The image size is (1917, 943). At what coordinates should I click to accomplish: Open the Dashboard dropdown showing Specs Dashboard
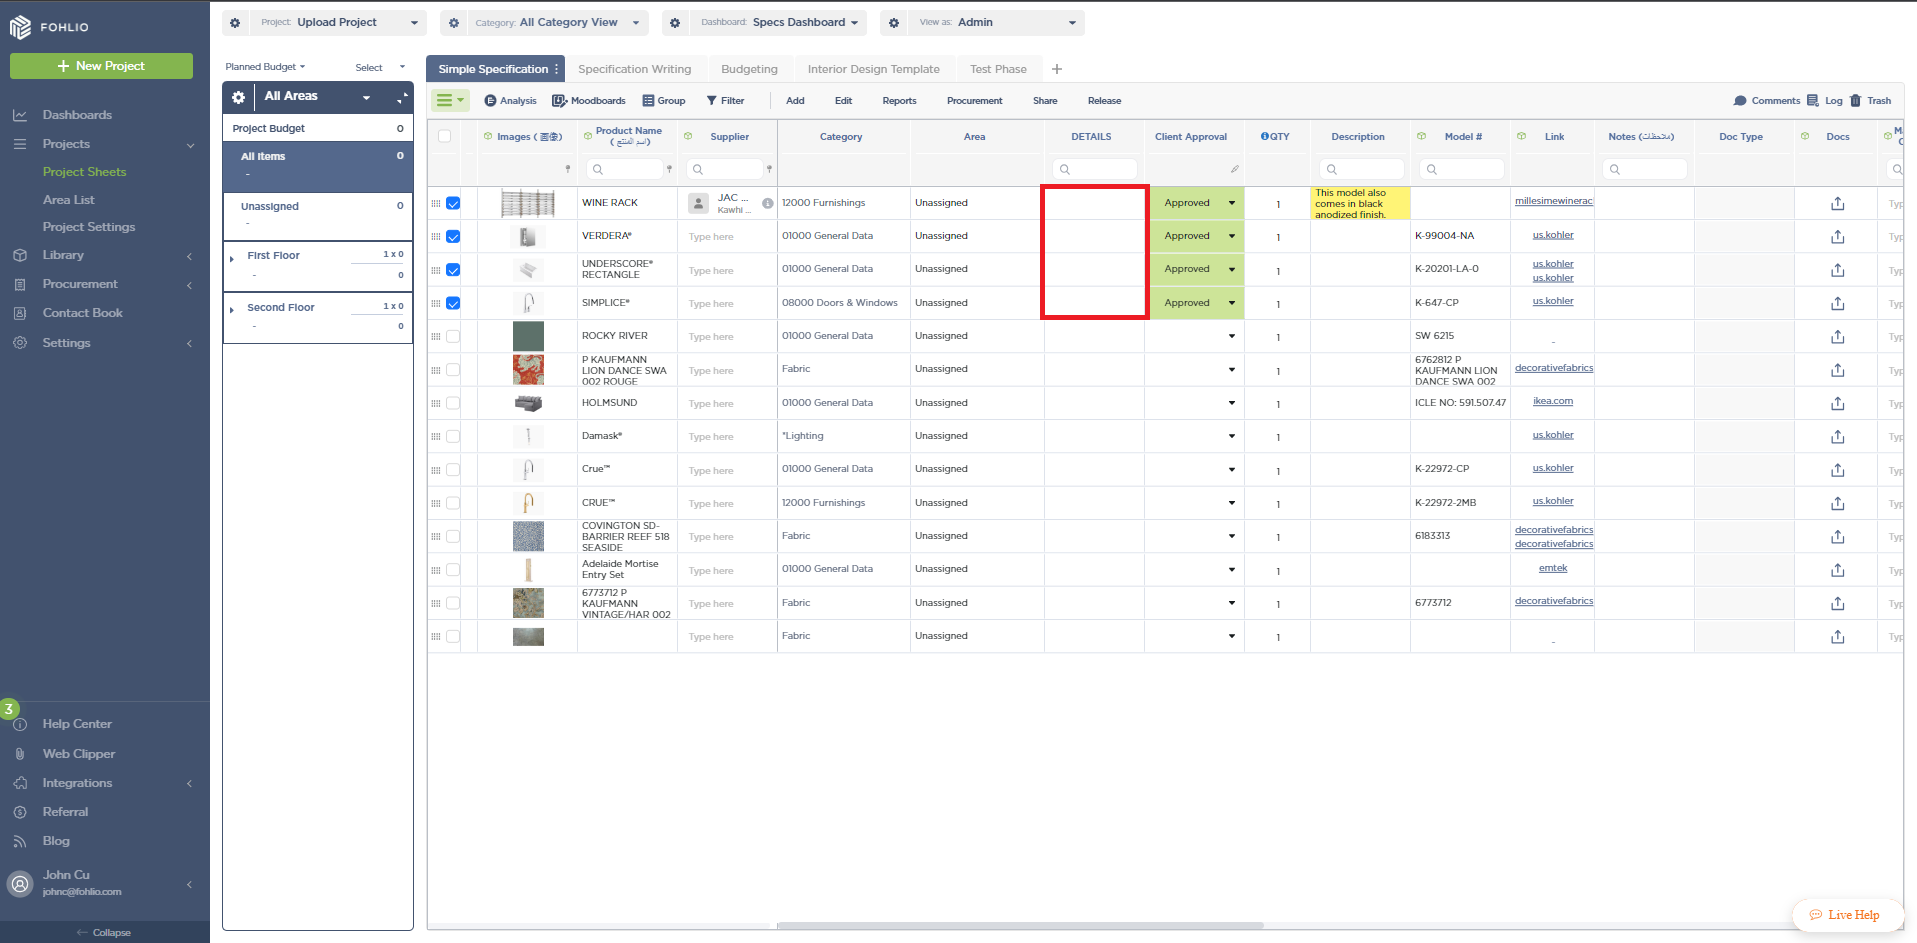(x=778, y=23)
